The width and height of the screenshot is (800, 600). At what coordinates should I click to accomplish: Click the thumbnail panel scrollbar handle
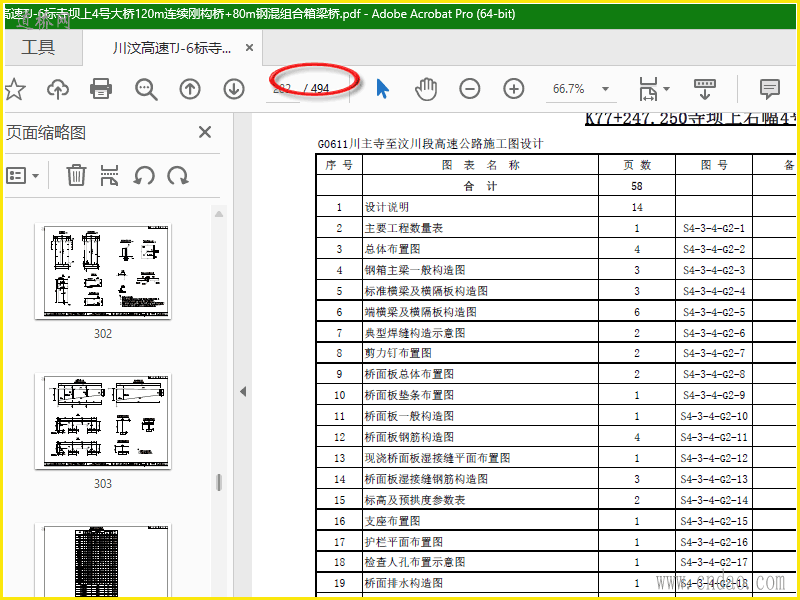point(219,482)
